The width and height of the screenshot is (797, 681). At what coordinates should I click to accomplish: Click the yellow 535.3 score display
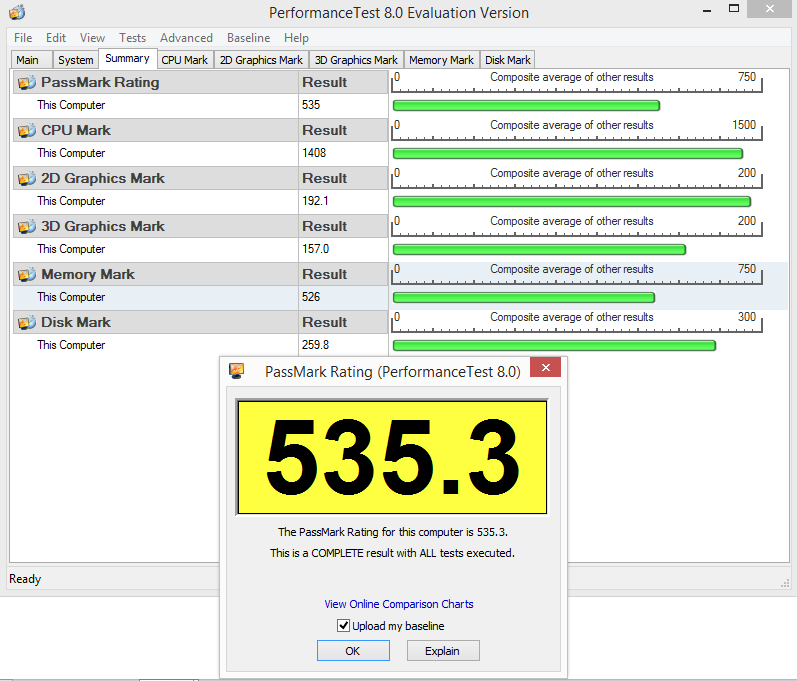(392, 457)
